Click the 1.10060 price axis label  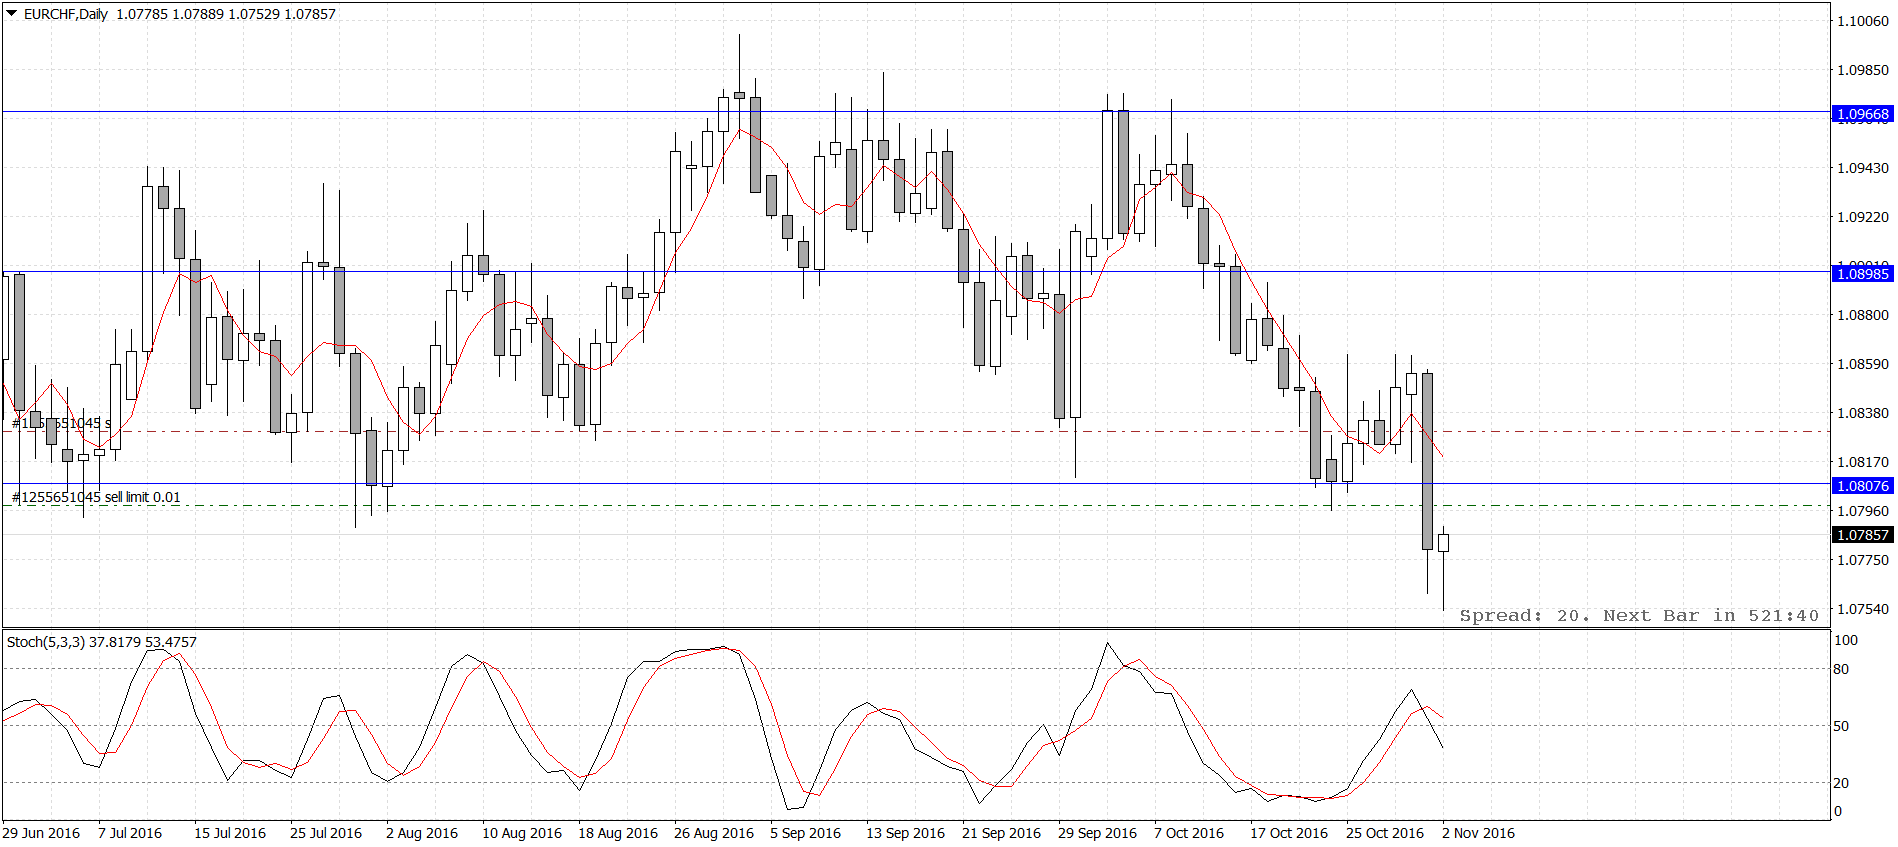coord(1863,21)
